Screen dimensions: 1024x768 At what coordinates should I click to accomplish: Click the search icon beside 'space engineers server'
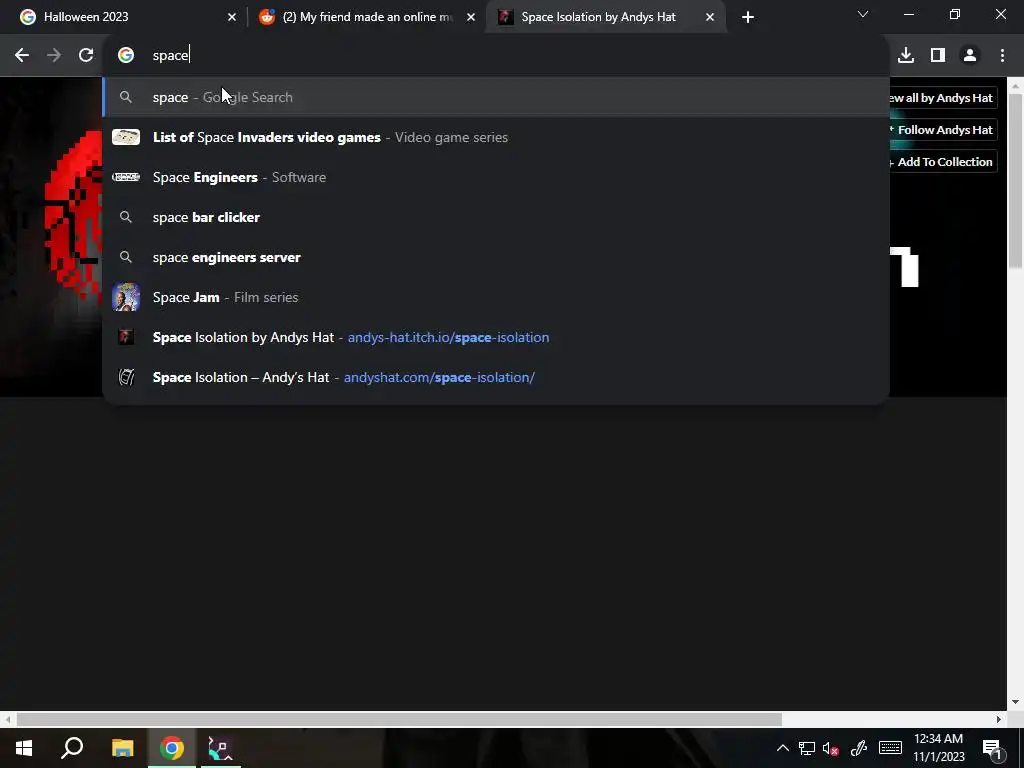point(125,257)
